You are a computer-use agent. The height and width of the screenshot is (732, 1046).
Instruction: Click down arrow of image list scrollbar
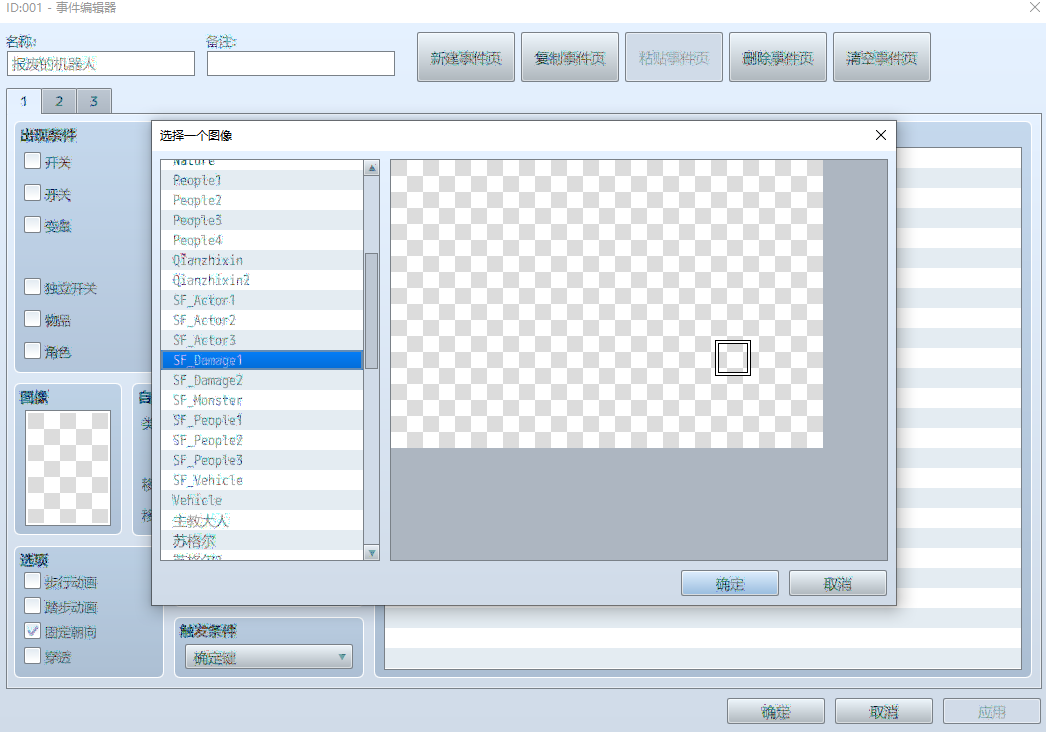pos(372,553)
